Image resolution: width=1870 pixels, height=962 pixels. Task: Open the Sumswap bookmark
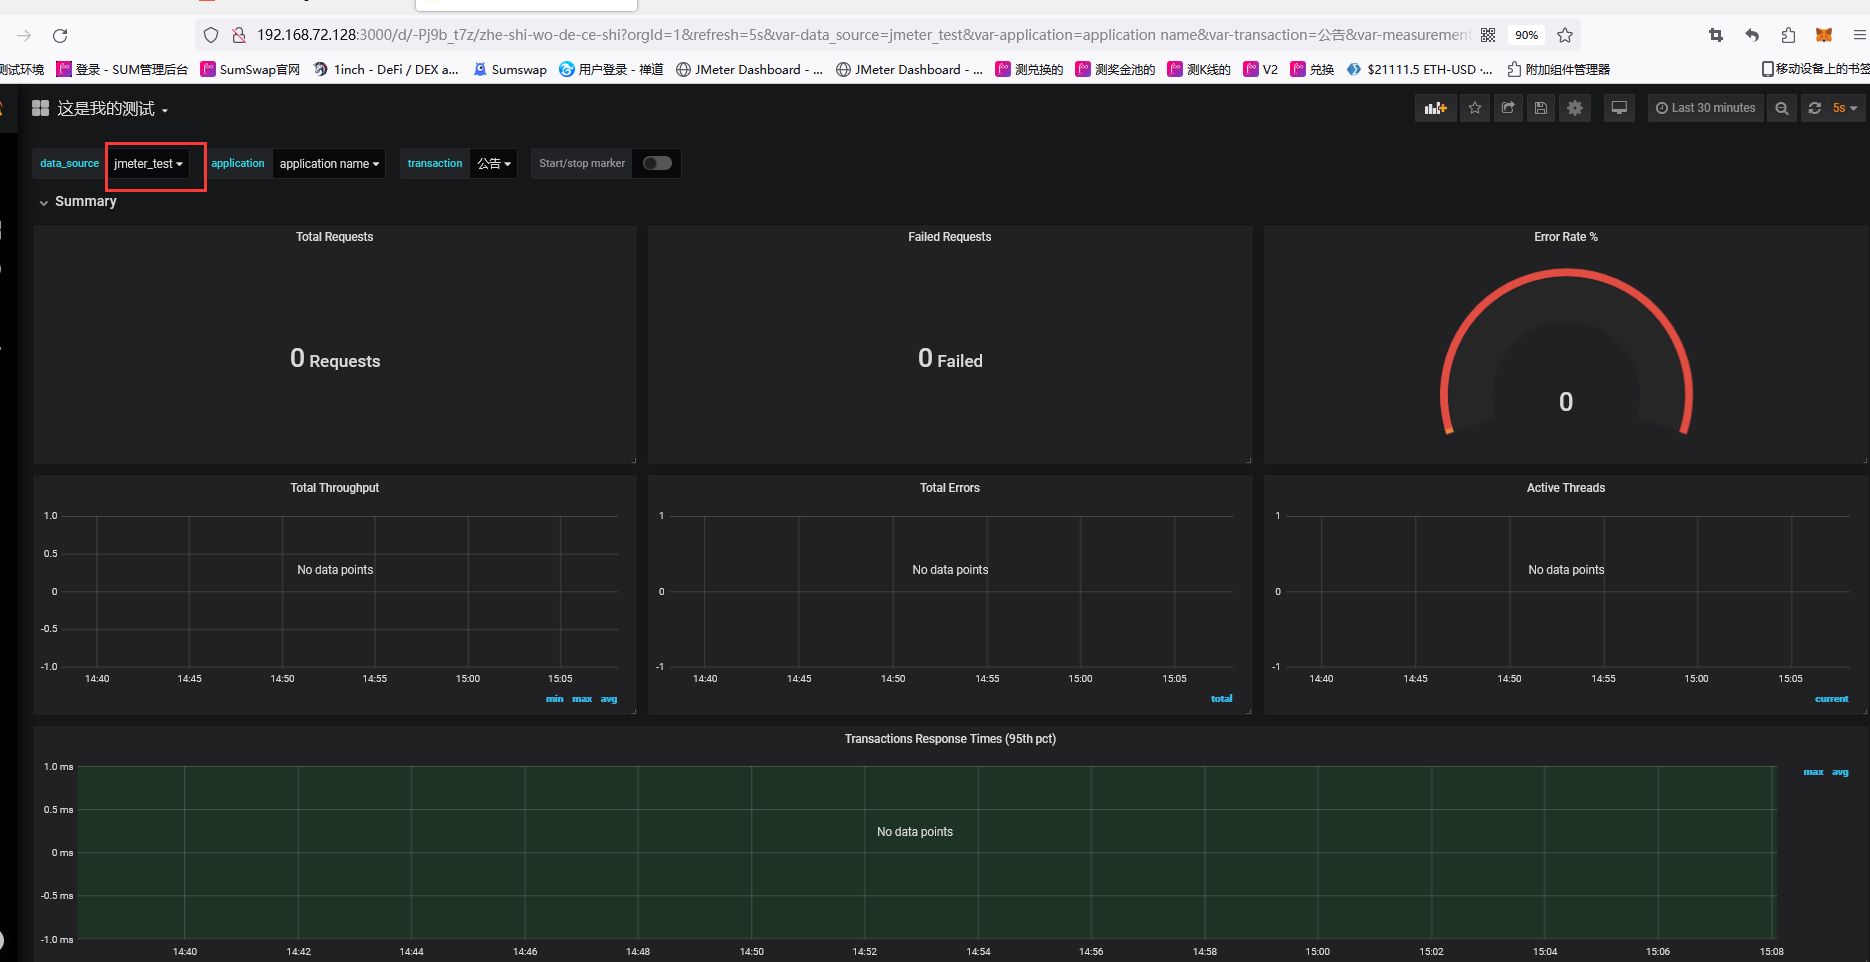510,69
